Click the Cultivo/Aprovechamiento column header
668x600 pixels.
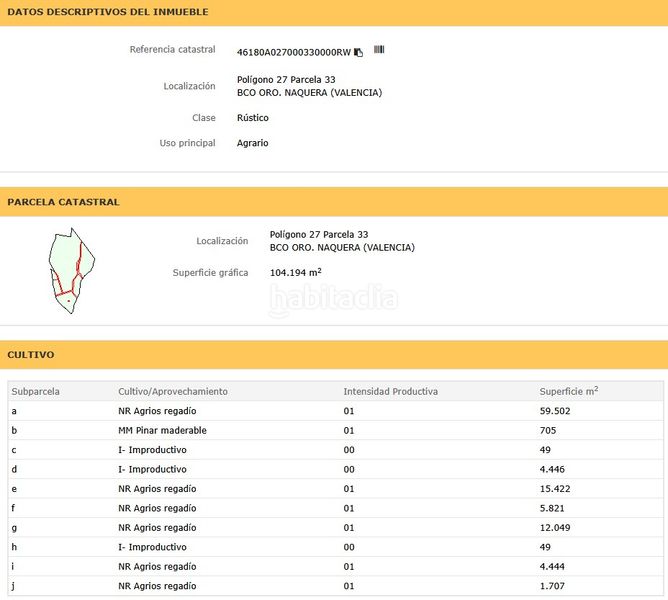pos(173,391)
